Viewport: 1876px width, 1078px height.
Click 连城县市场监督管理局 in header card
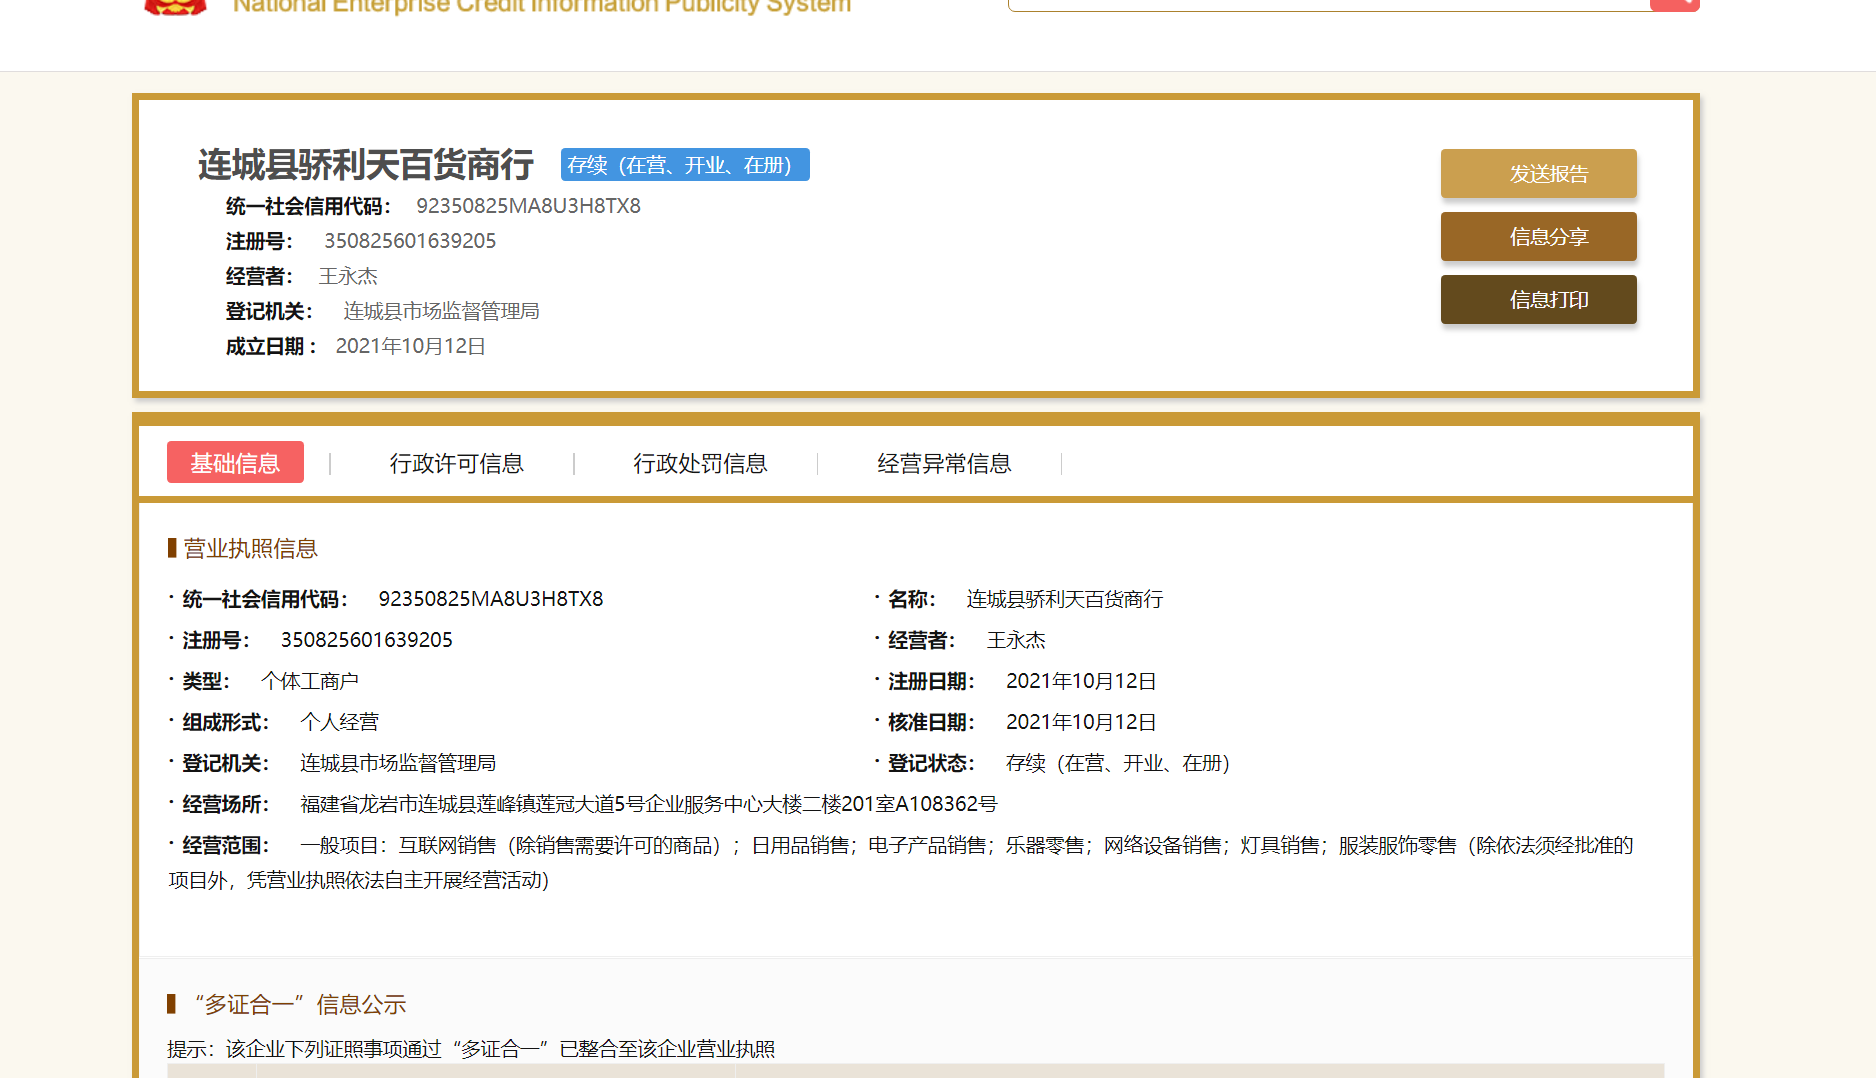coord(441,311)
